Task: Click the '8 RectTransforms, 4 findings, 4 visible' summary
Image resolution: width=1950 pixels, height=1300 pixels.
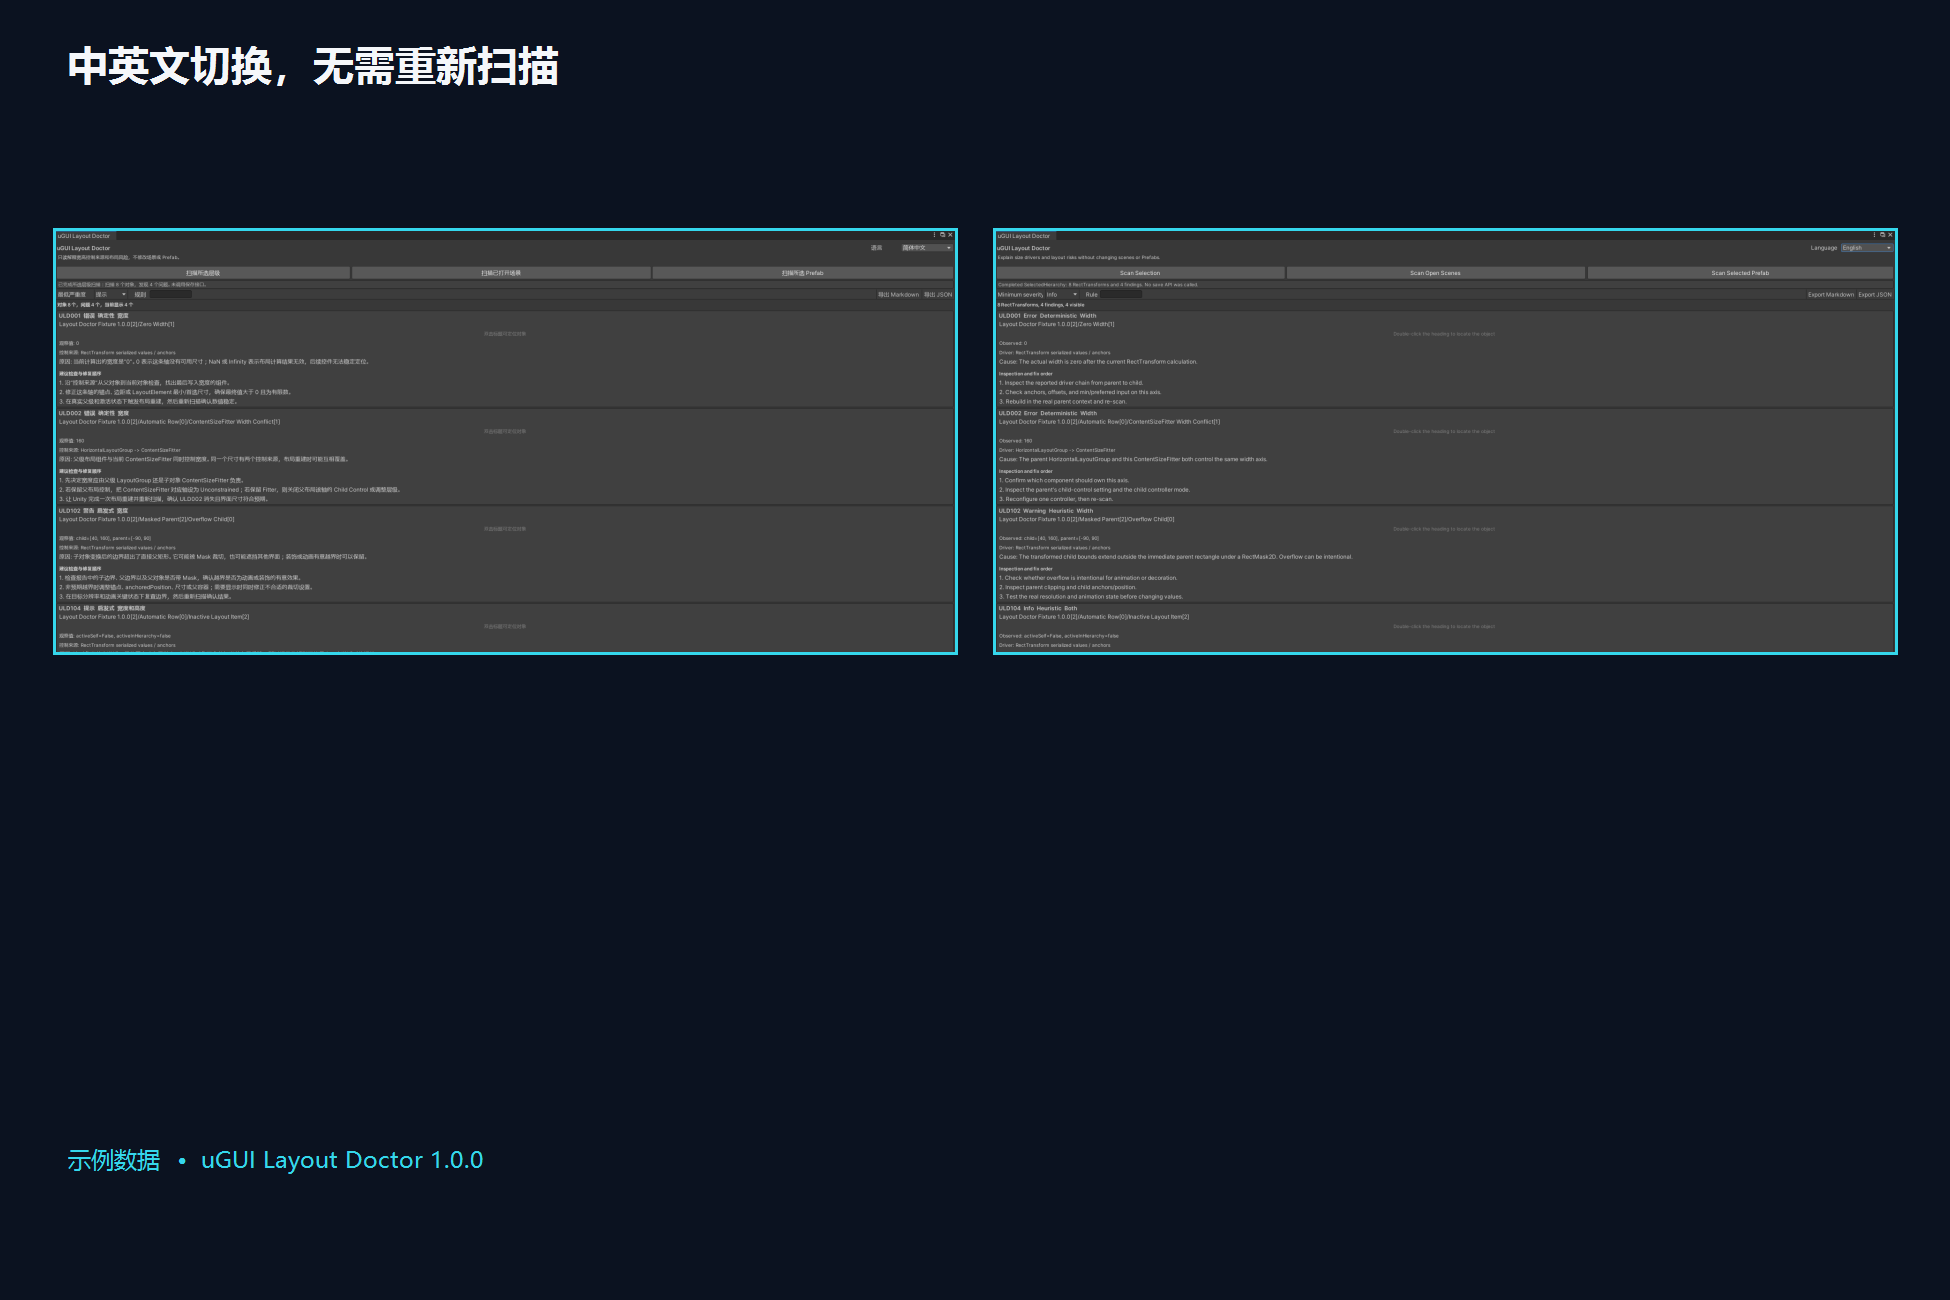Action: click(1041, 305)
